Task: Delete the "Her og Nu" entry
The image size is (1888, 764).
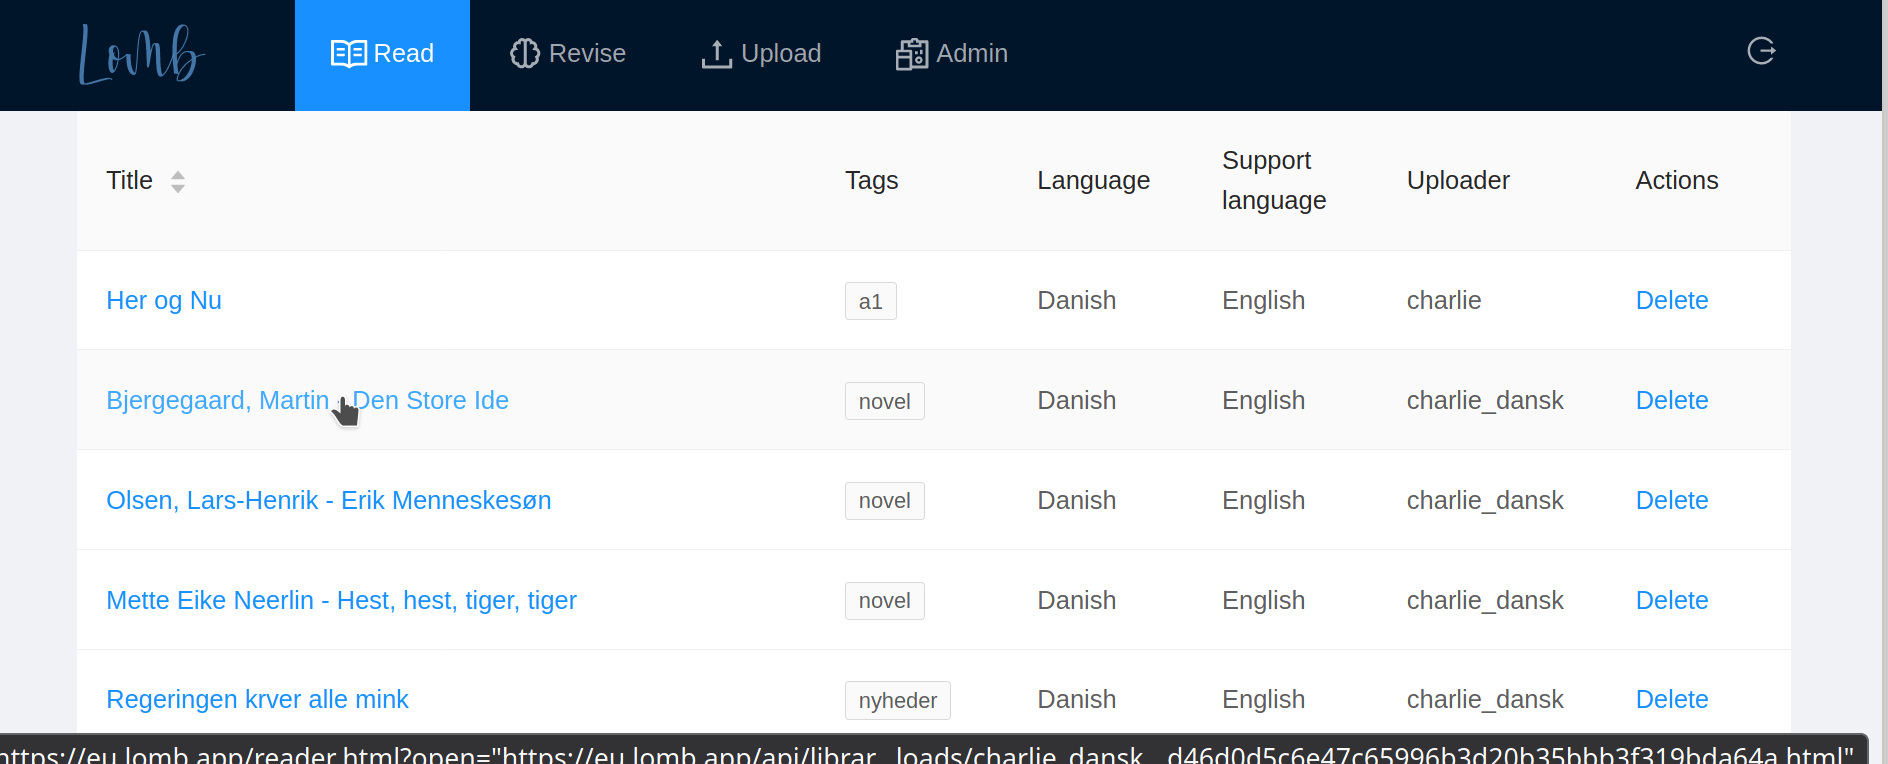Action: (x=1671, y=300)
